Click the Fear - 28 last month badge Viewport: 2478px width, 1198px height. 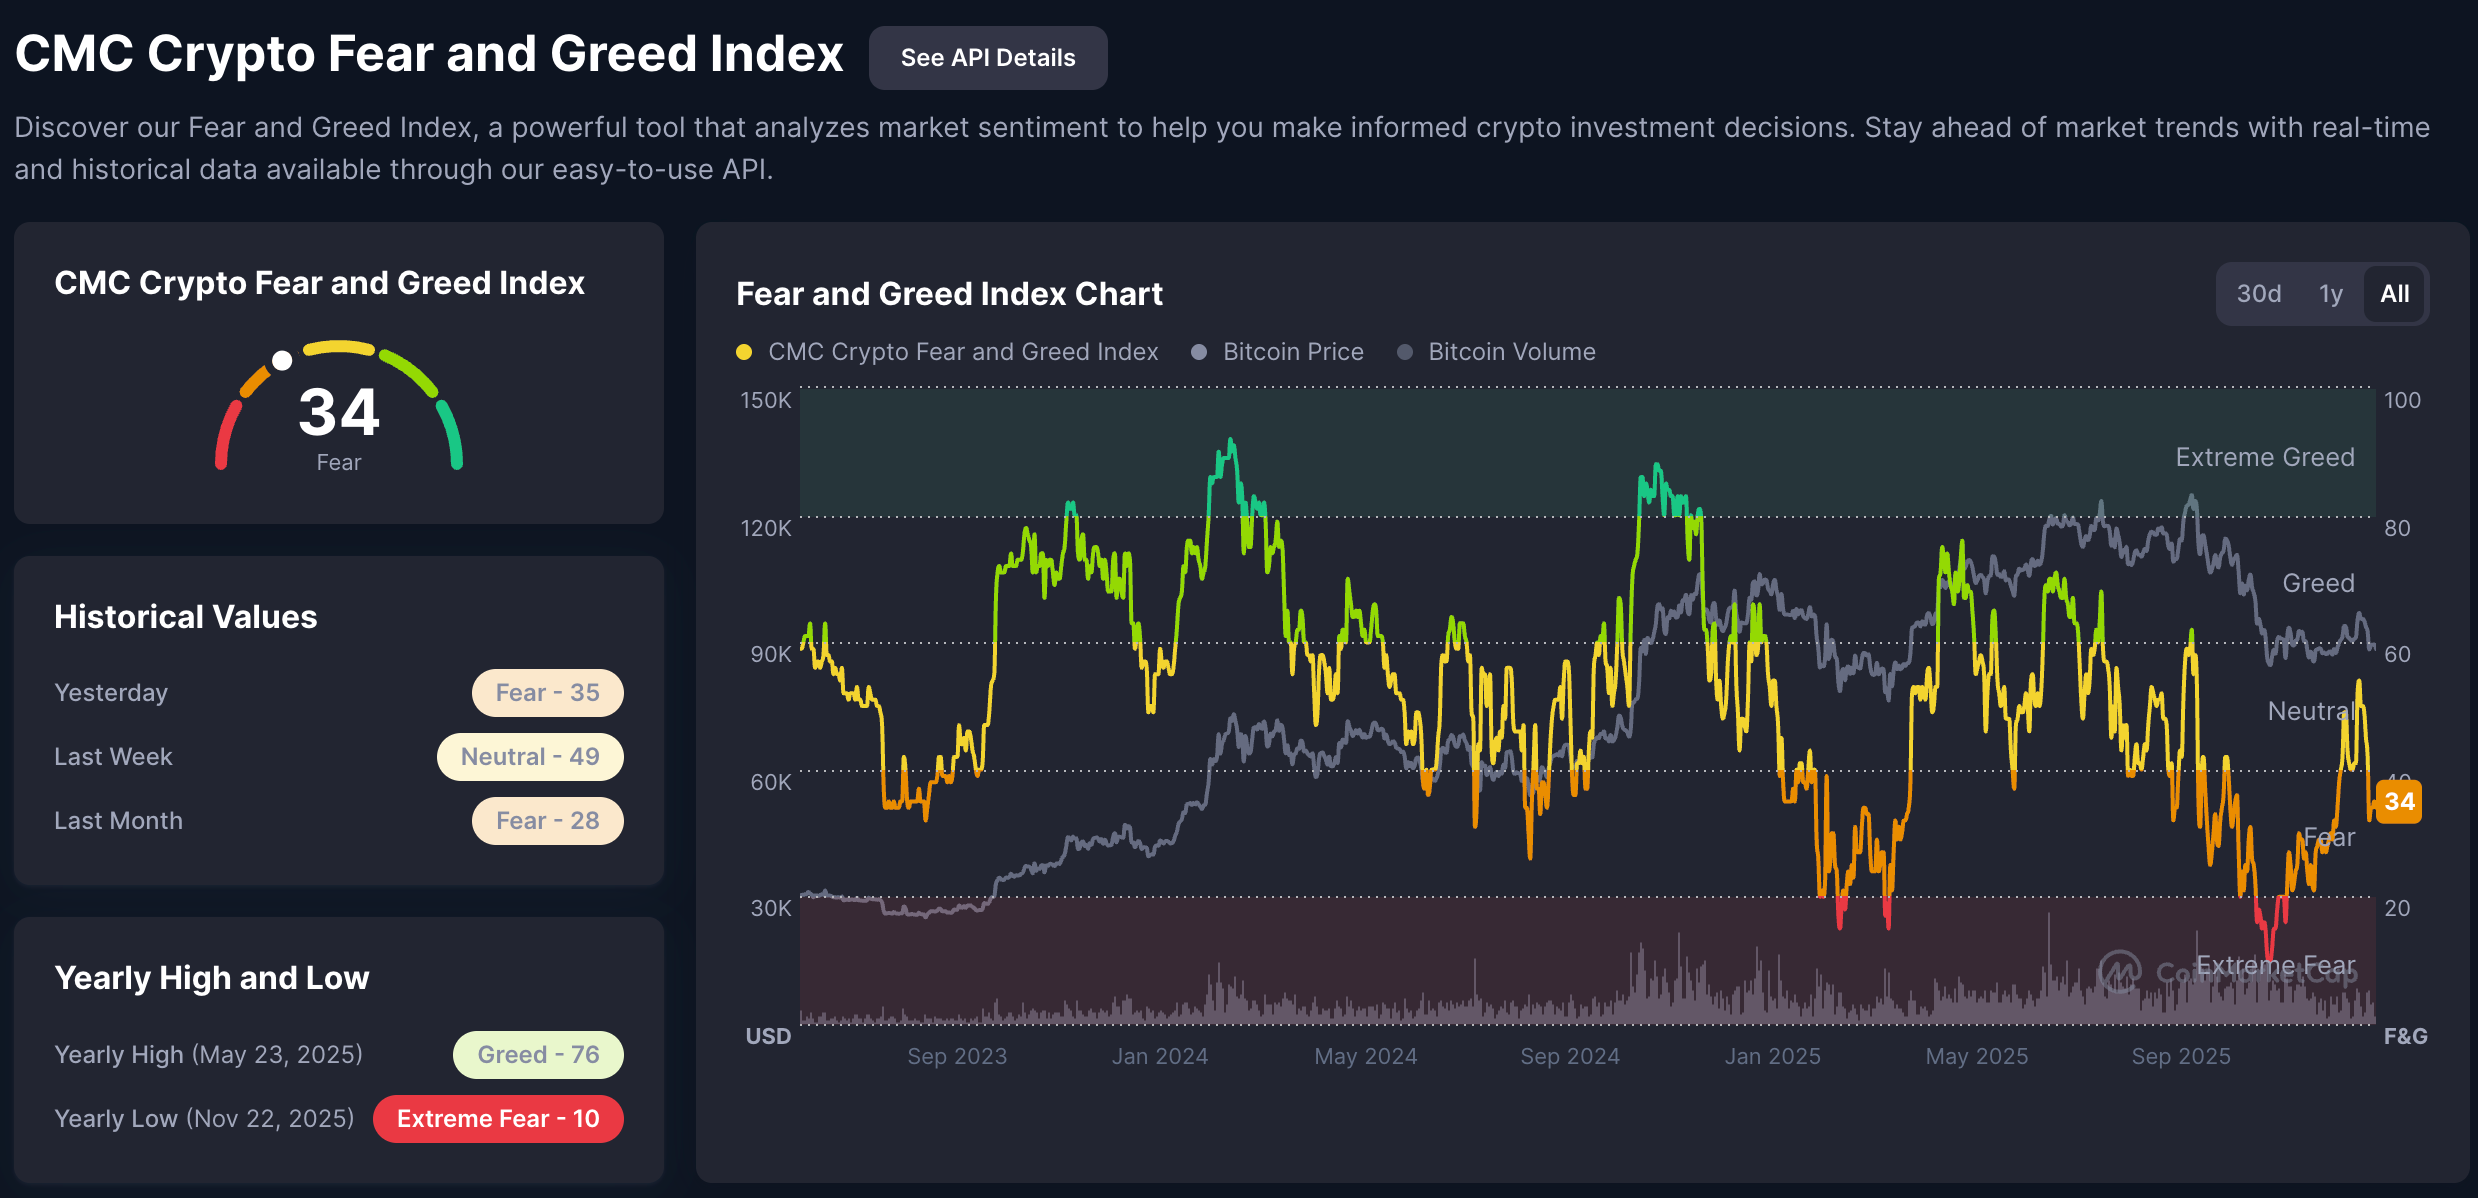click(547, 821)
